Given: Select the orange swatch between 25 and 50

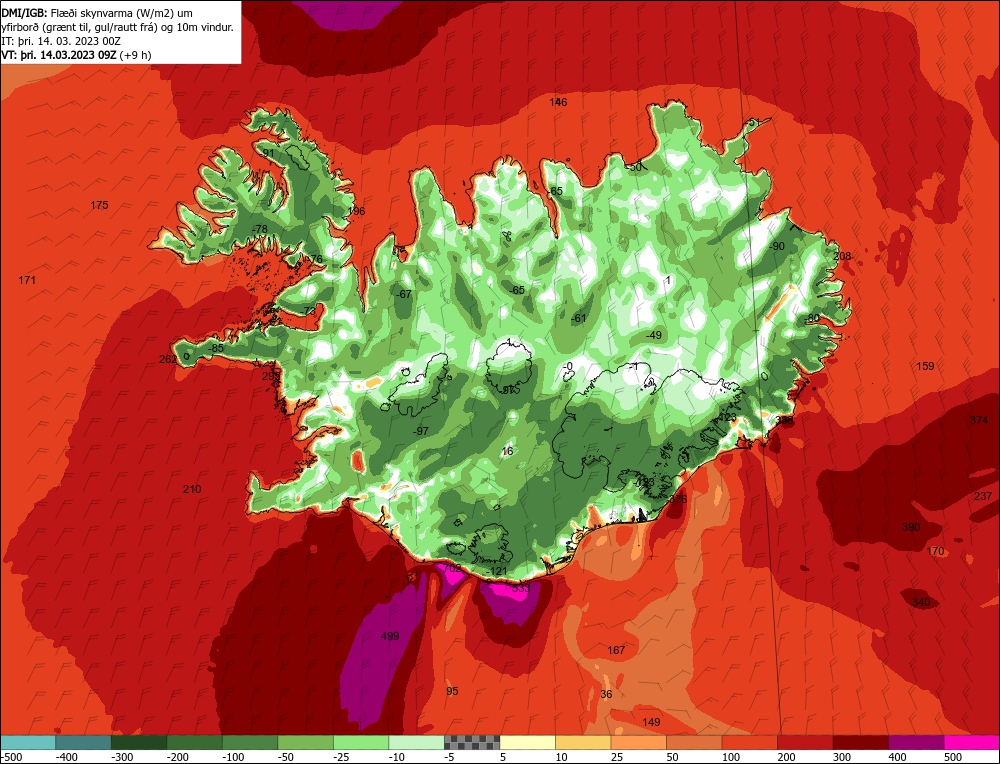Looking at the screenshot, I should pyautogui.click(x=638, y=742).
